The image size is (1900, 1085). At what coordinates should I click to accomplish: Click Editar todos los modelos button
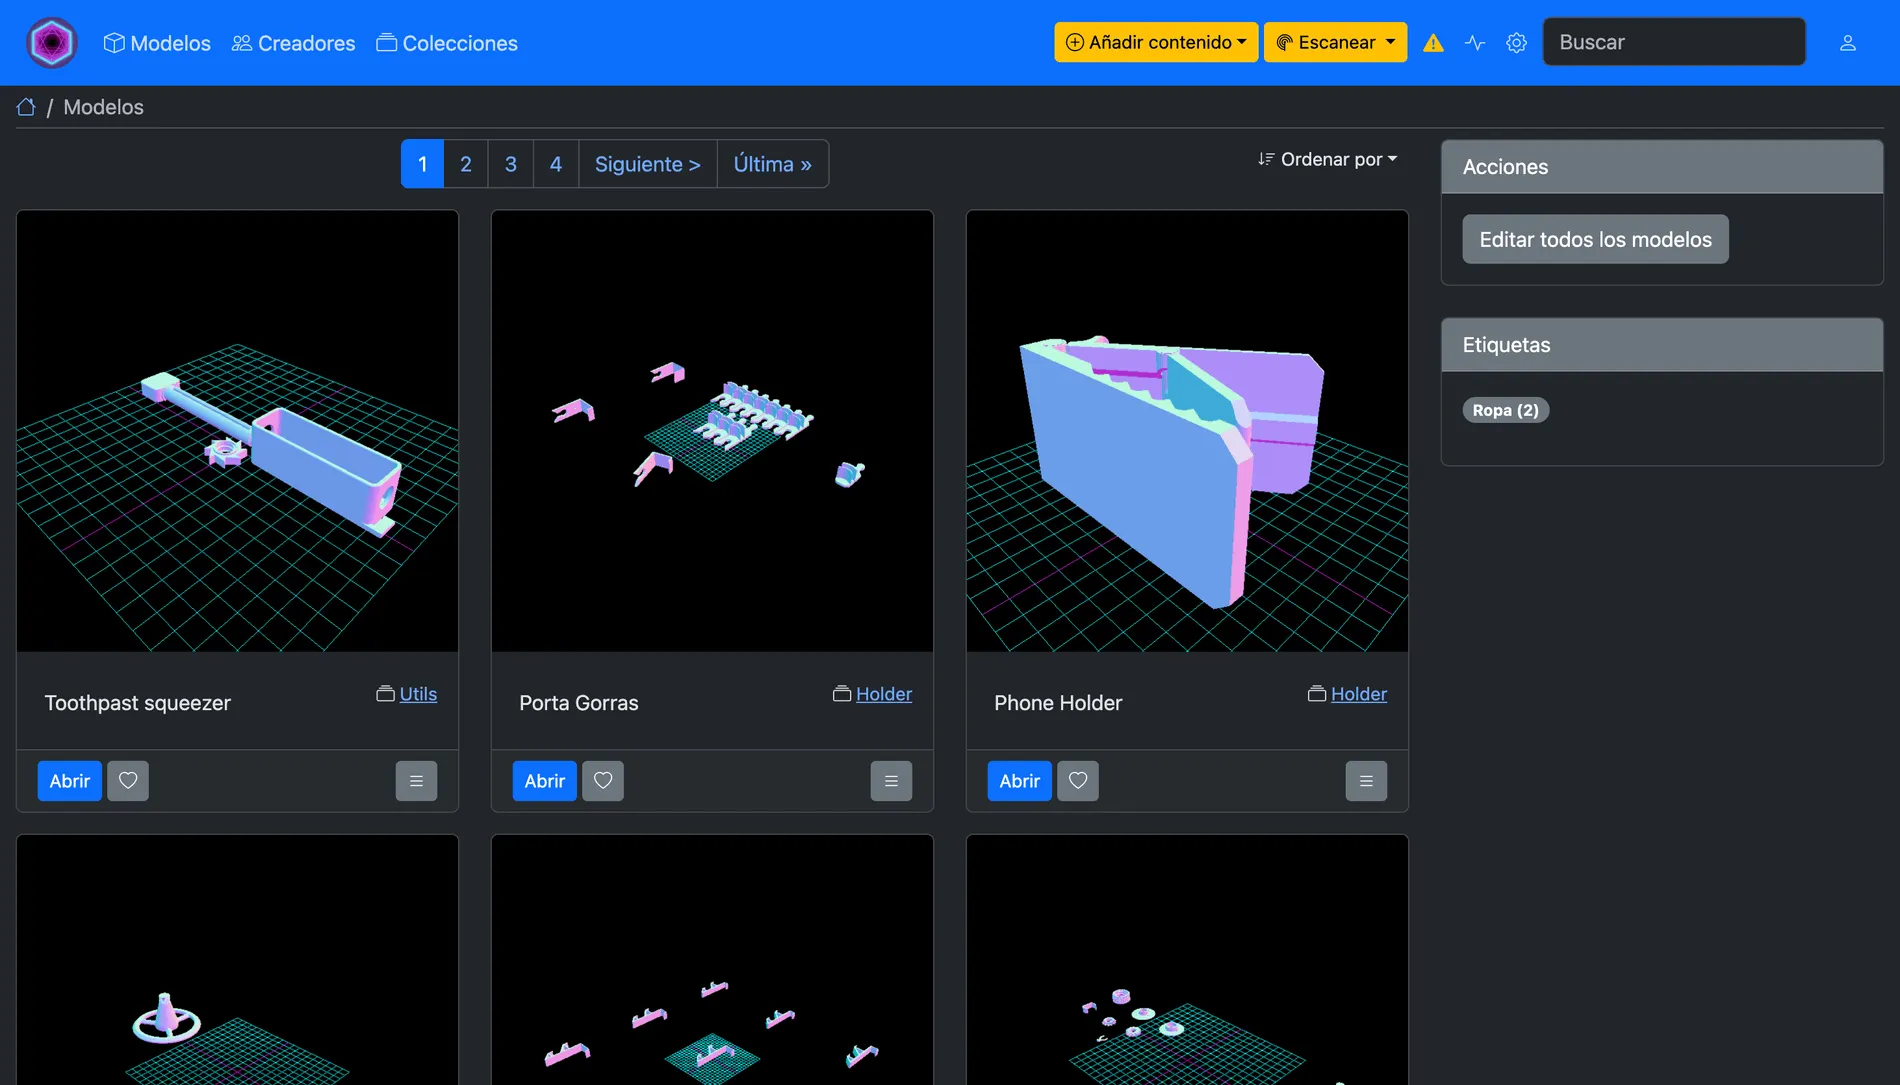(1595, 239)
